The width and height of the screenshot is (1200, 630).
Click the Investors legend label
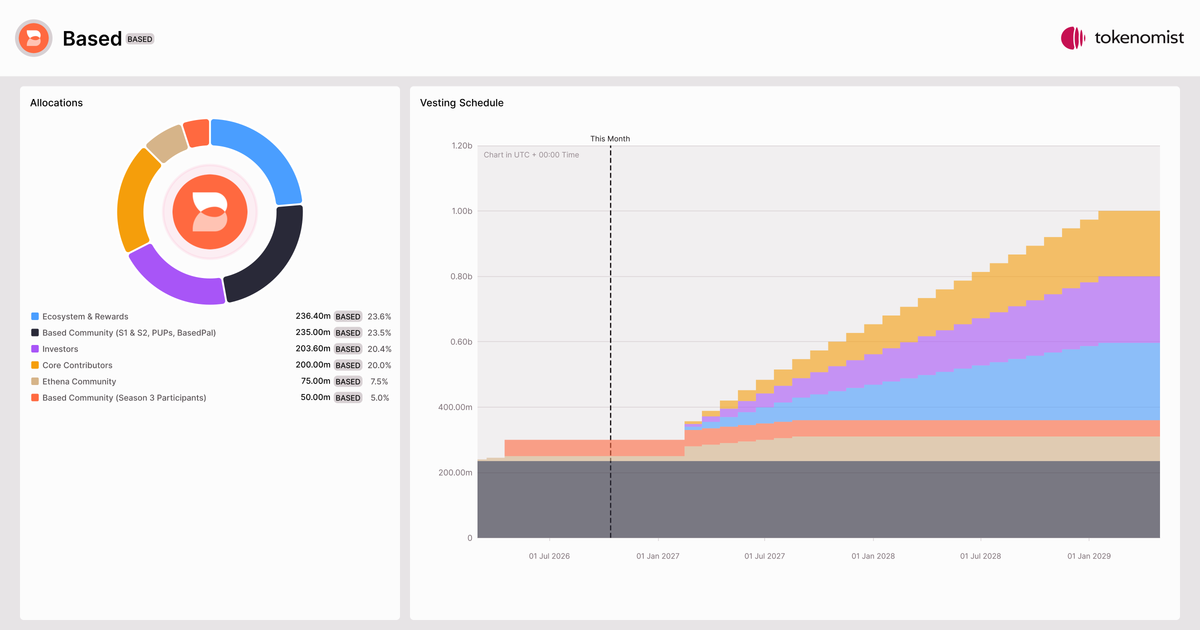(x=60, y=349)
